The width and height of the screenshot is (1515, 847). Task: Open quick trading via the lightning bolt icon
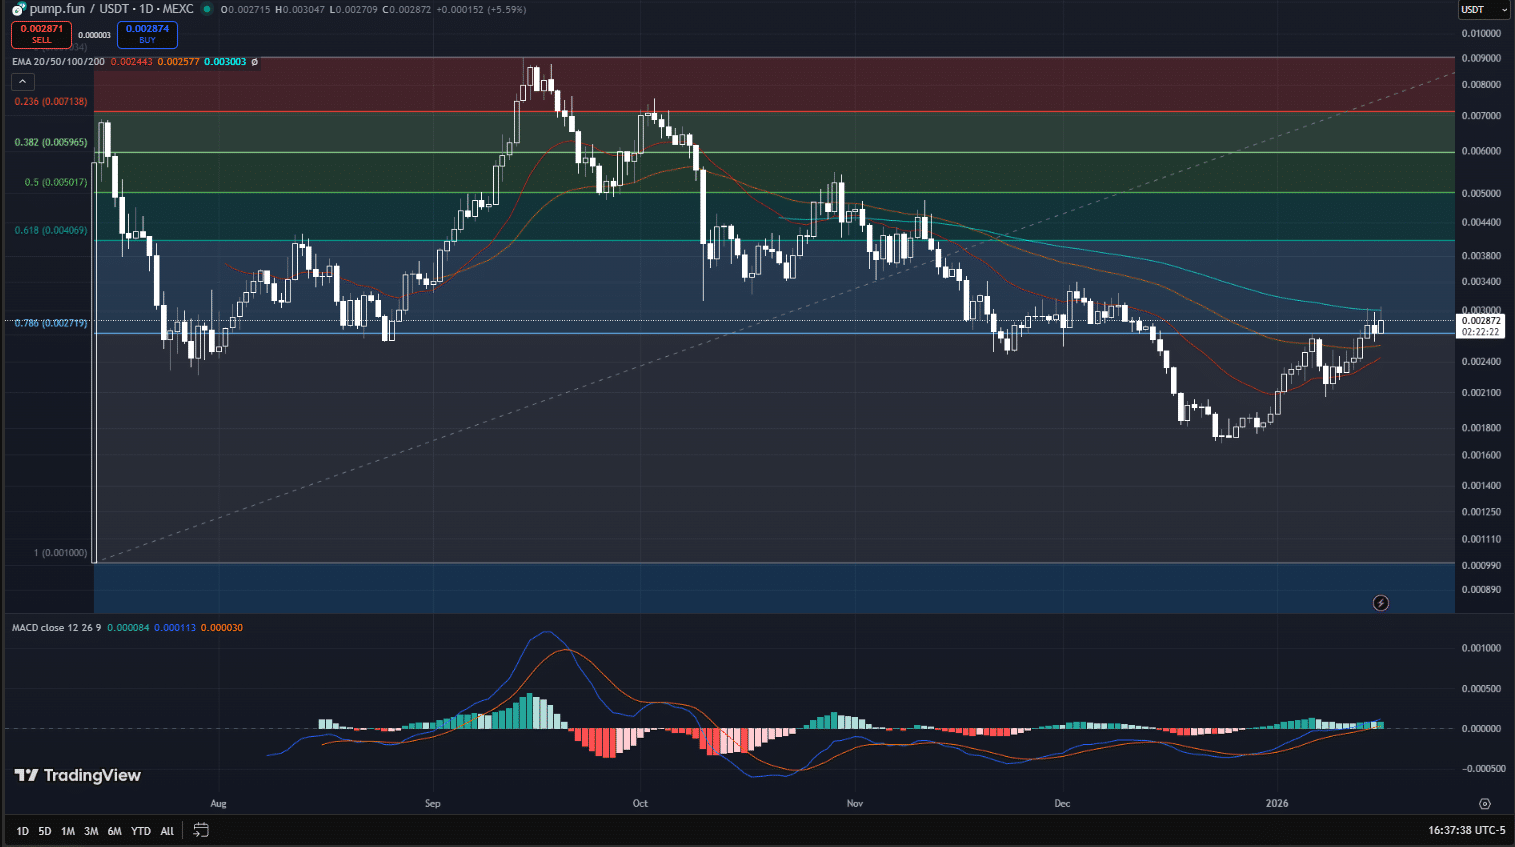pos(1381,602)
